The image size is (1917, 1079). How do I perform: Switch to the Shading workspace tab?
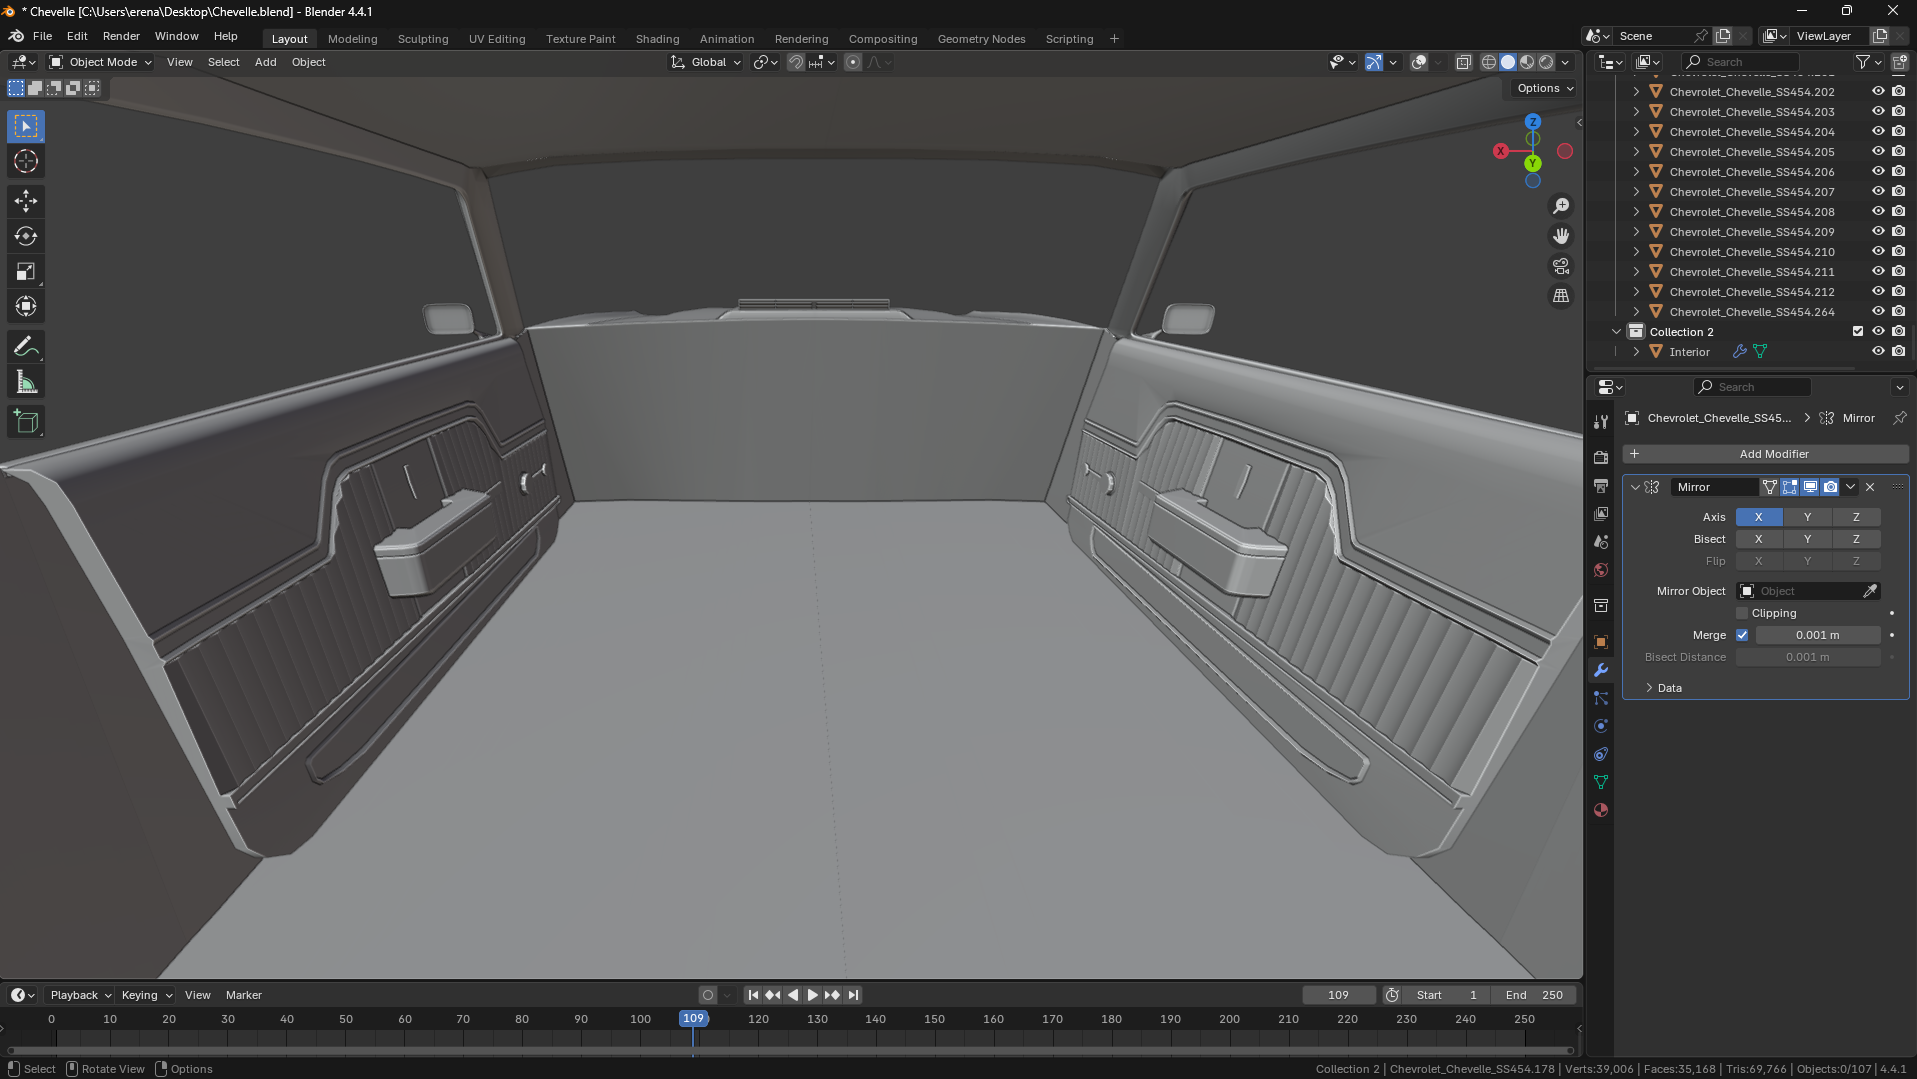pos(658,39)
